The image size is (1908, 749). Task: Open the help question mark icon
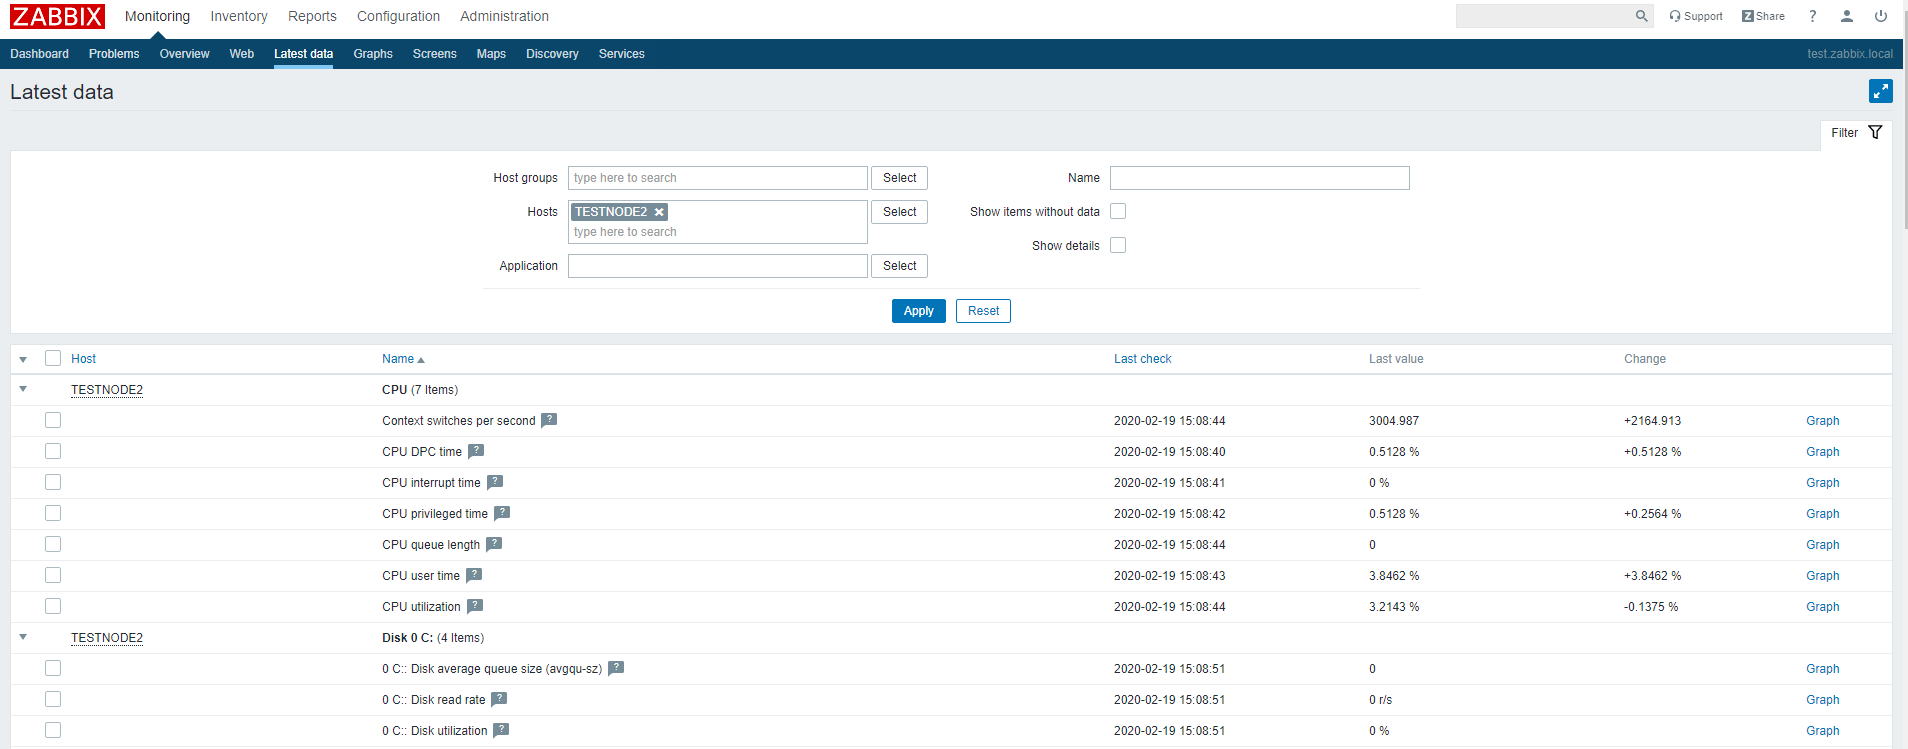coord(1812,16)
